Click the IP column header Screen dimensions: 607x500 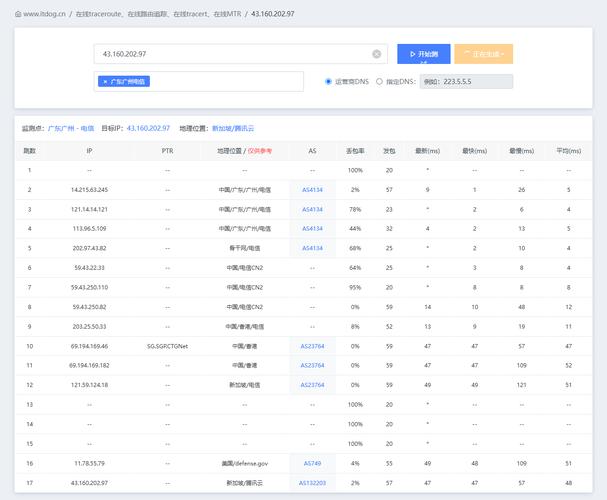coord(89,151)
